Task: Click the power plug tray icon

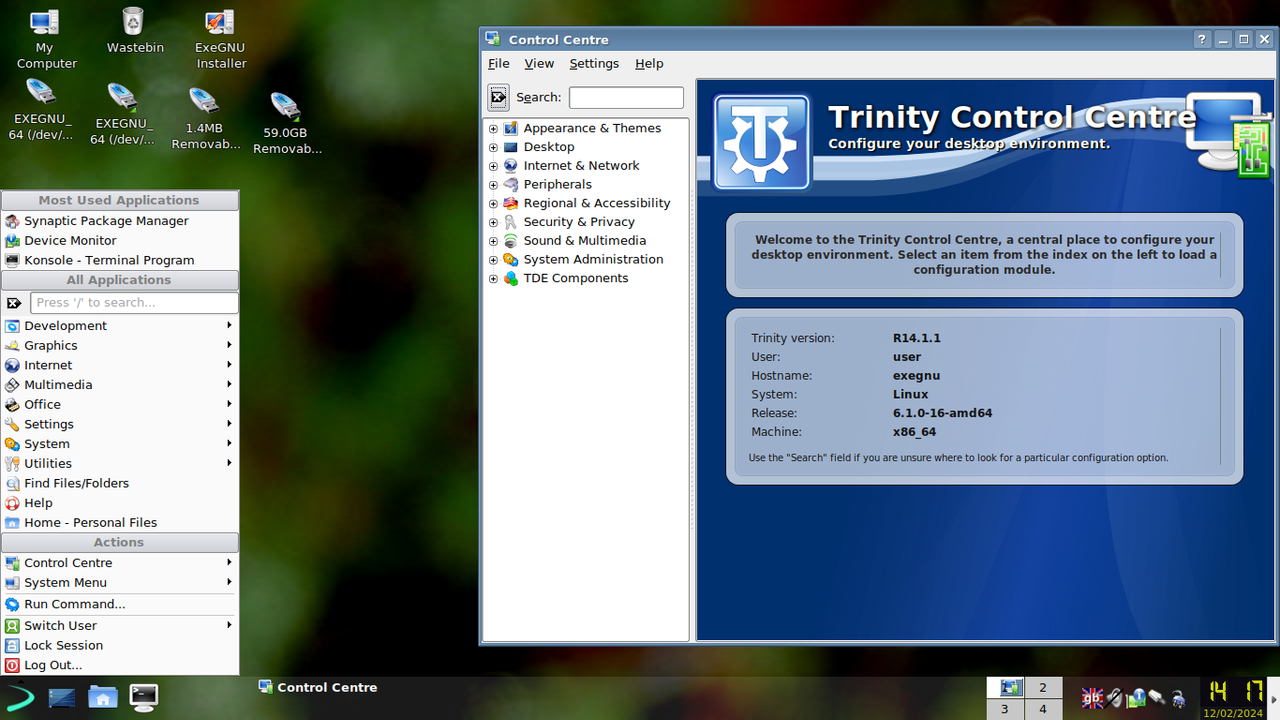Action: click(1179, 697)
